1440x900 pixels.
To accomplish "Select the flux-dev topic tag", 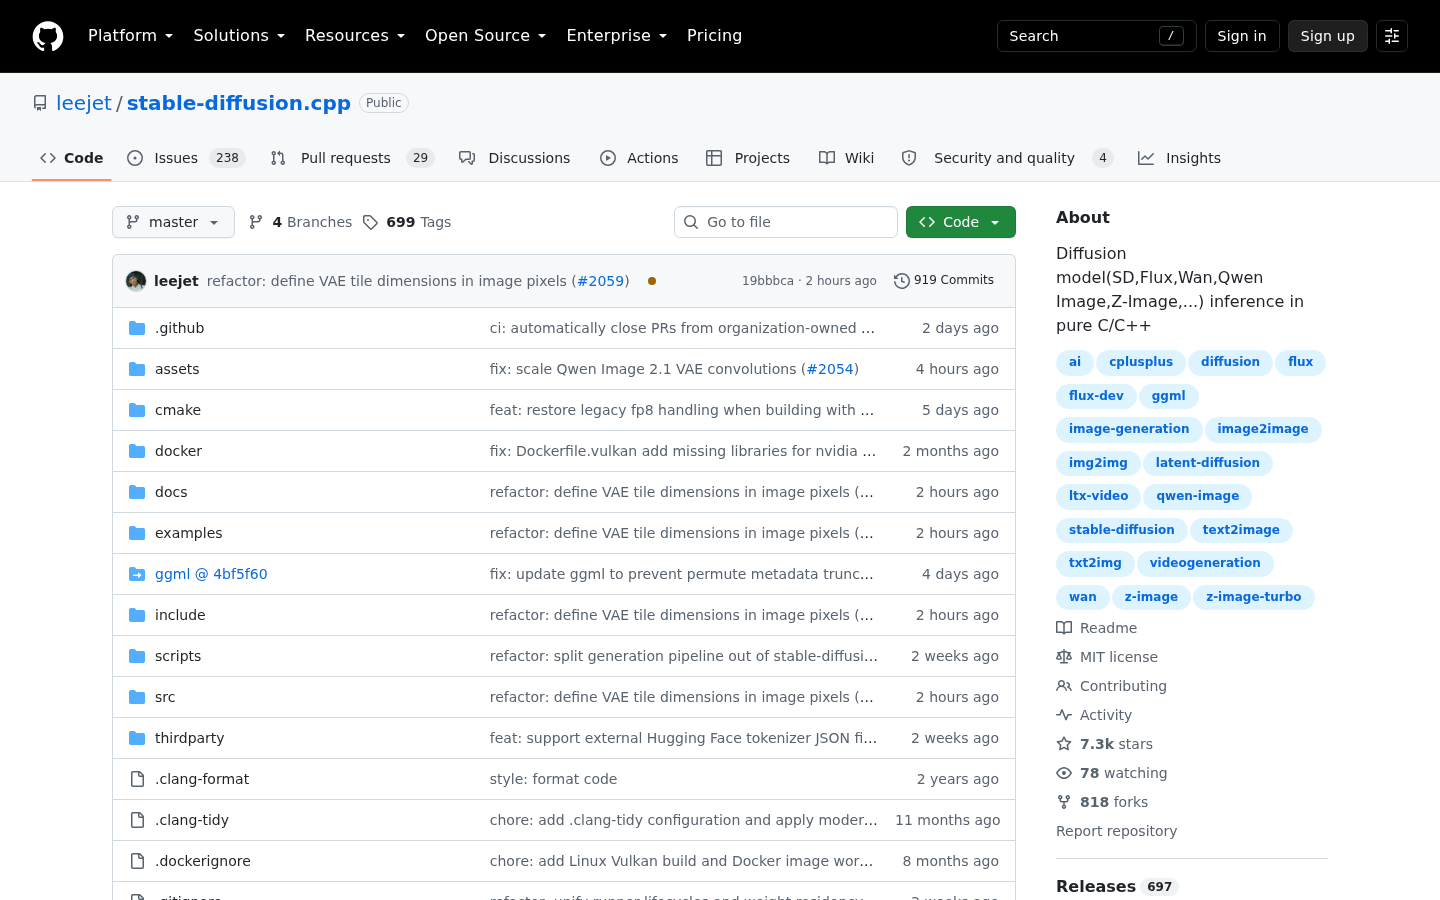I will (1096, 396).
